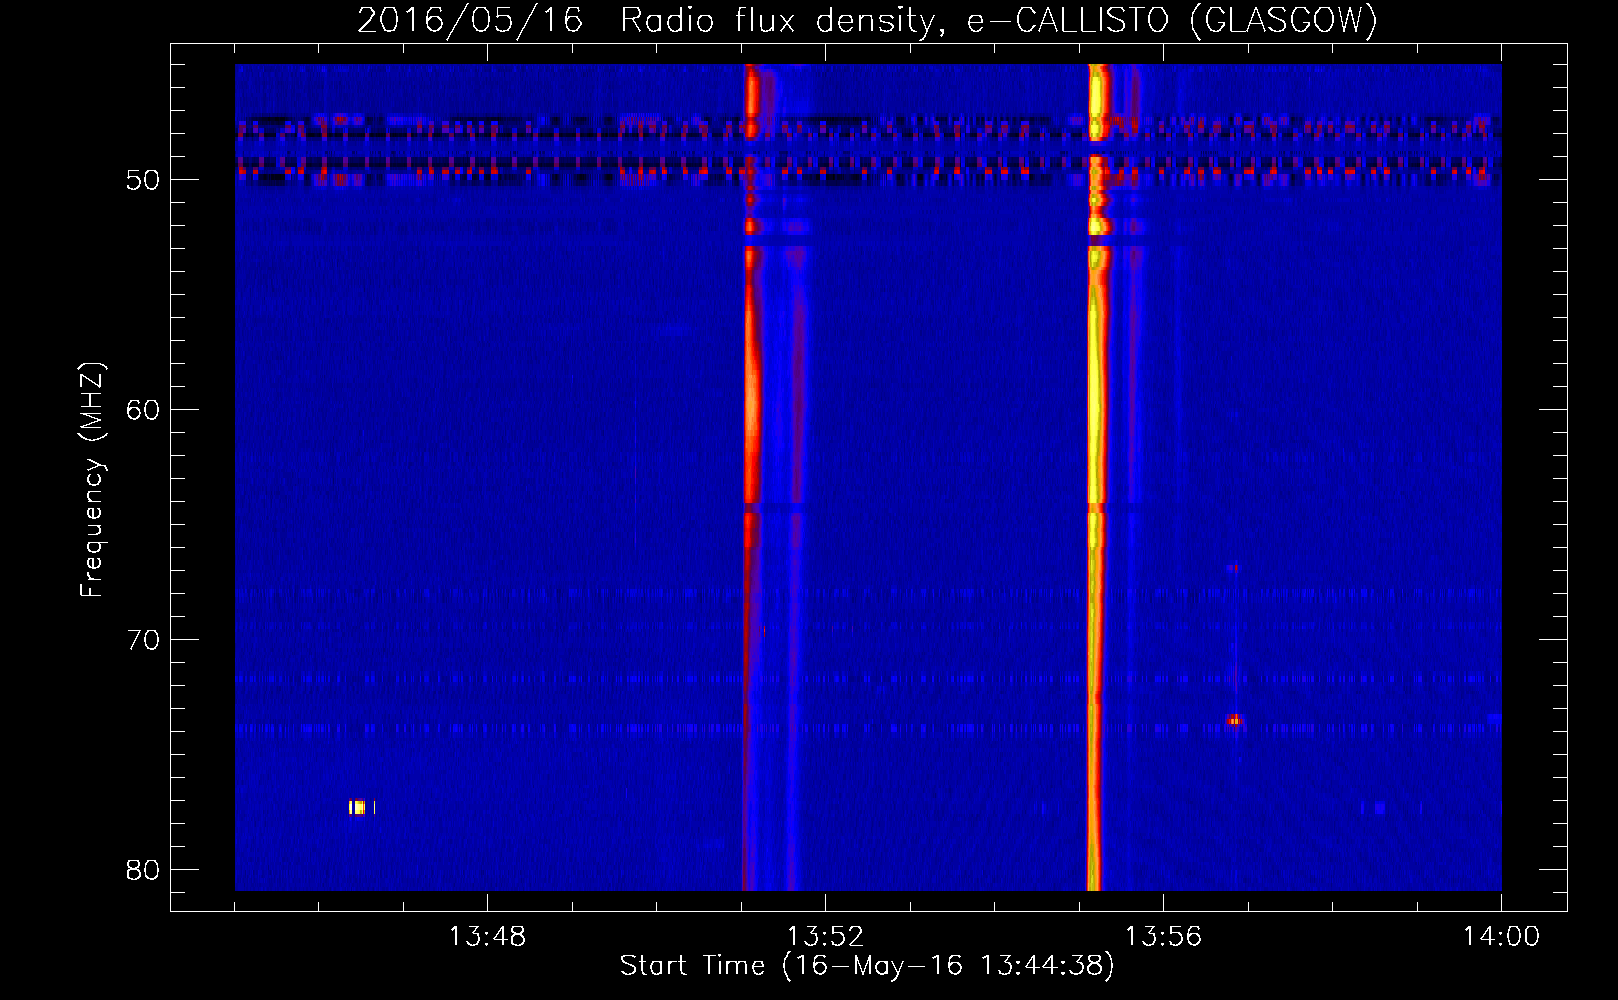Click the 14:00 time tick label

click(1501, 936)
